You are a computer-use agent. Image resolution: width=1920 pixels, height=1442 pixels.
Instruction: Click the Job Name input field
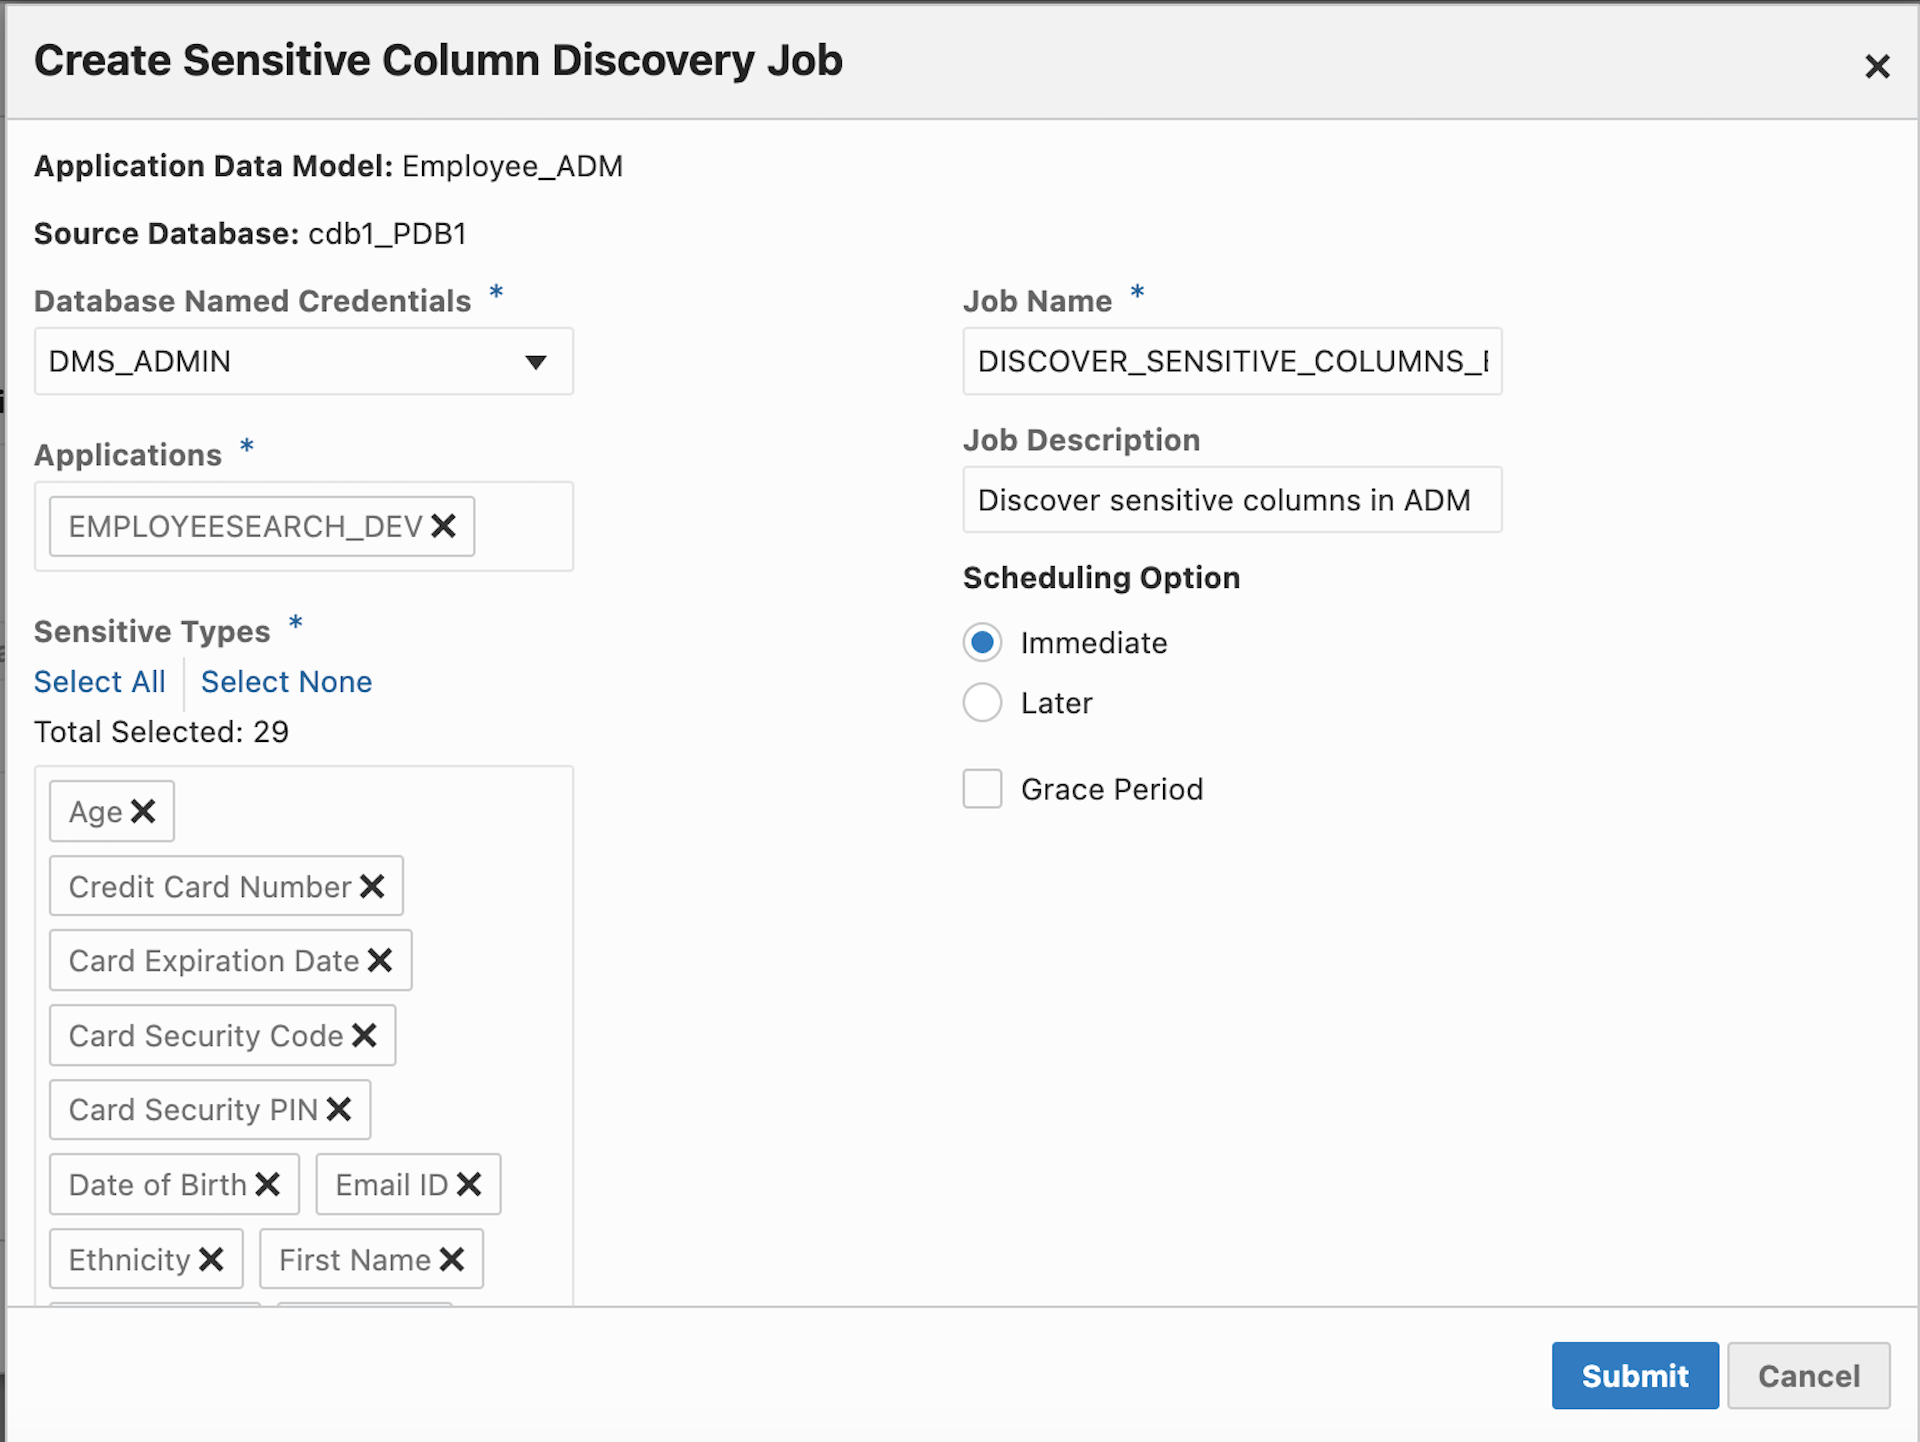click(1231, 361)
